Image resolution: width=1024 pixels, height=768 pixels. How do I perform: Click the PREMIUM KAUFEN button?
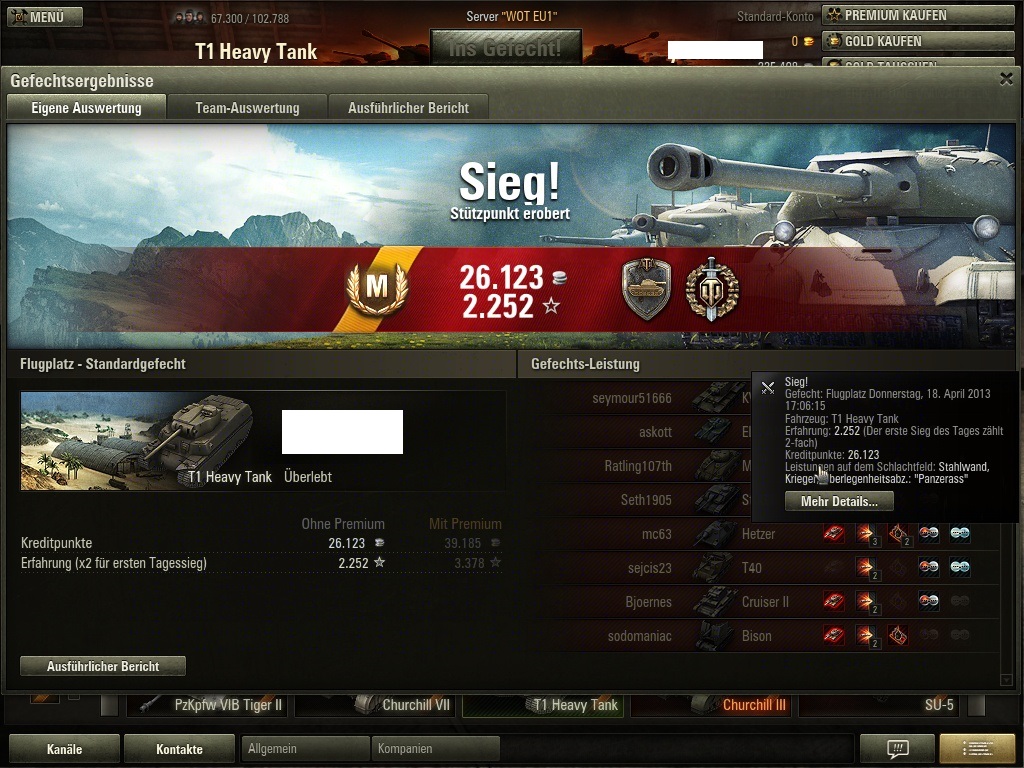click(x=918, y=16)
